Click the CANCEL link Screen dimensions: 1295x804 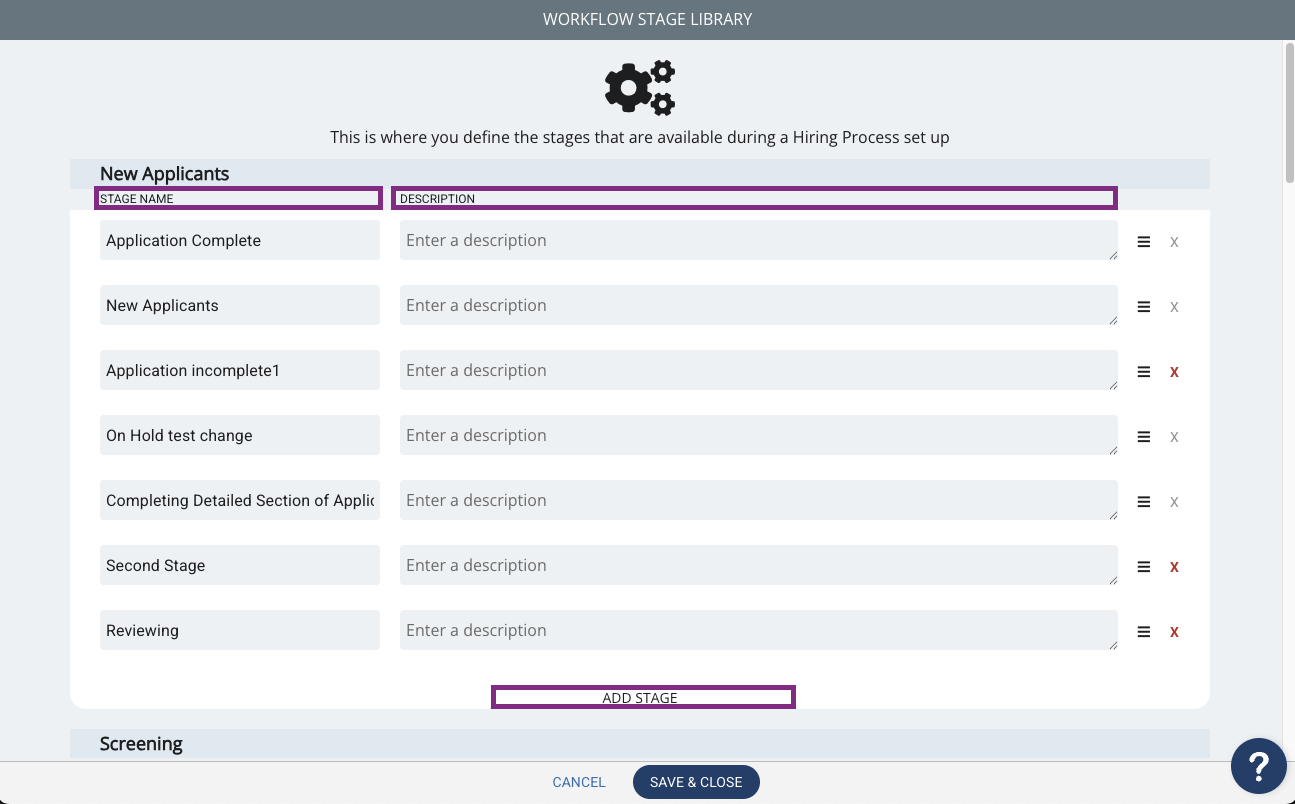[579, 782]
